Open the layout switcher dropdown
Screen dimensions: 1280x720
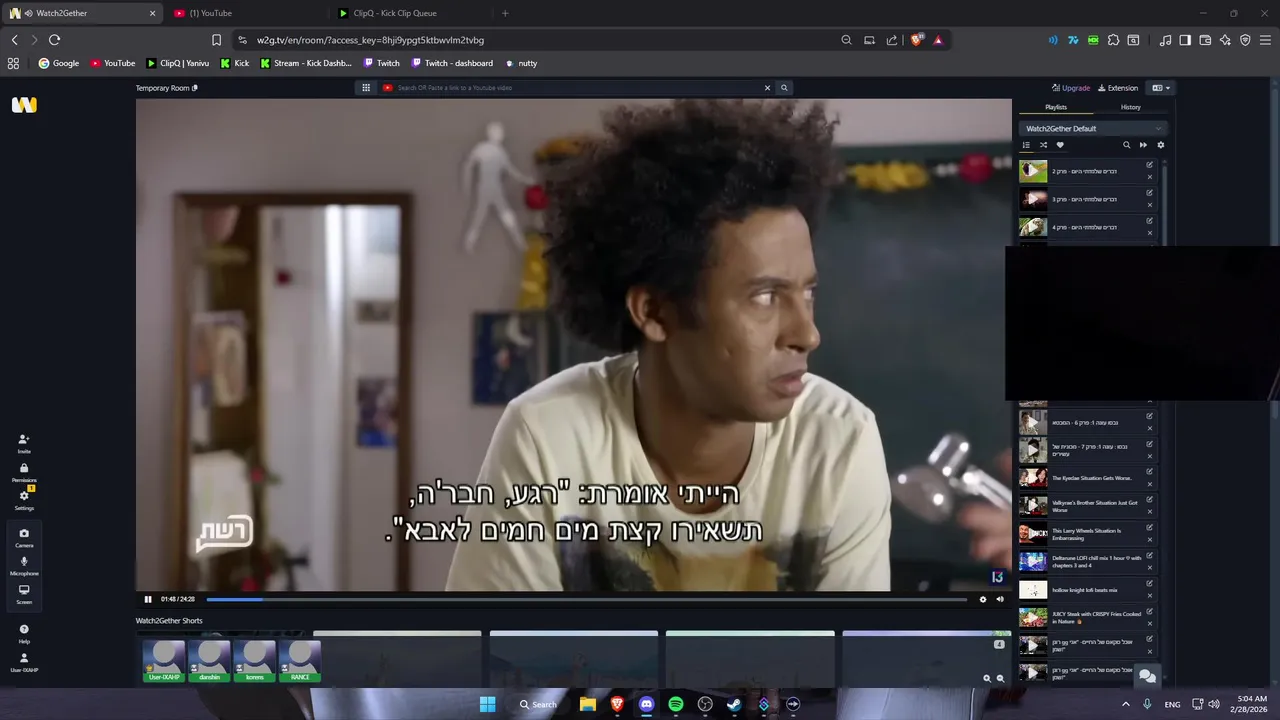[1161, 88]
